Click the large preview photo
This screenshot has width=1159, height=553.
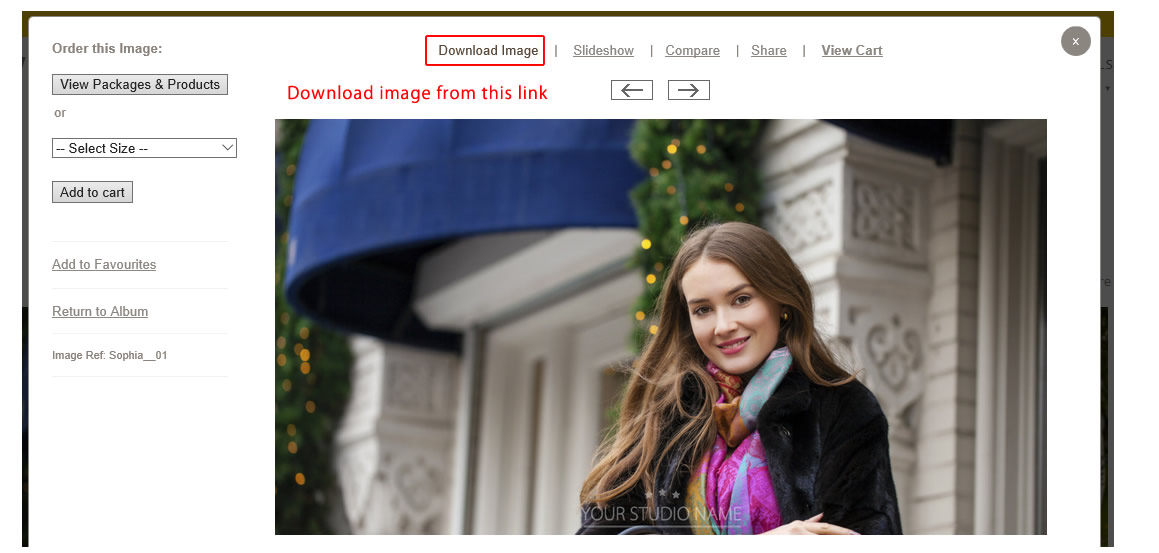coord(660,327)
